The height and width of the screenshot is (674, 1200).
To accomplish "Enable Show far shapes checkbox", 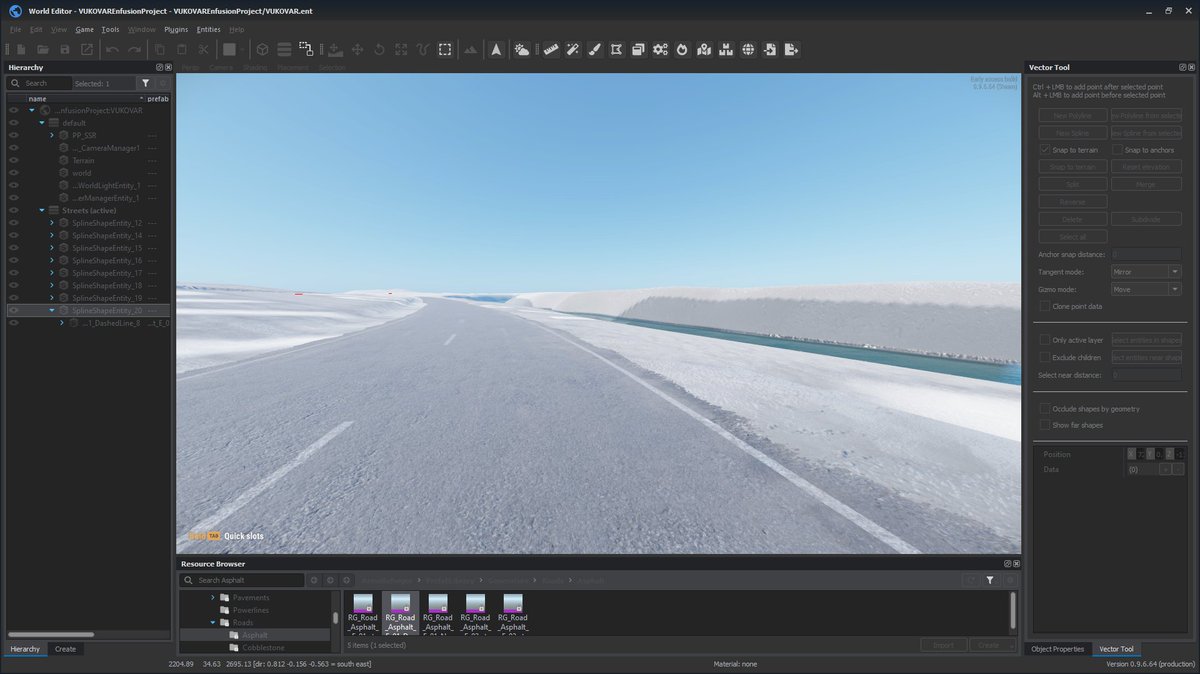I will coord(1045,425).
